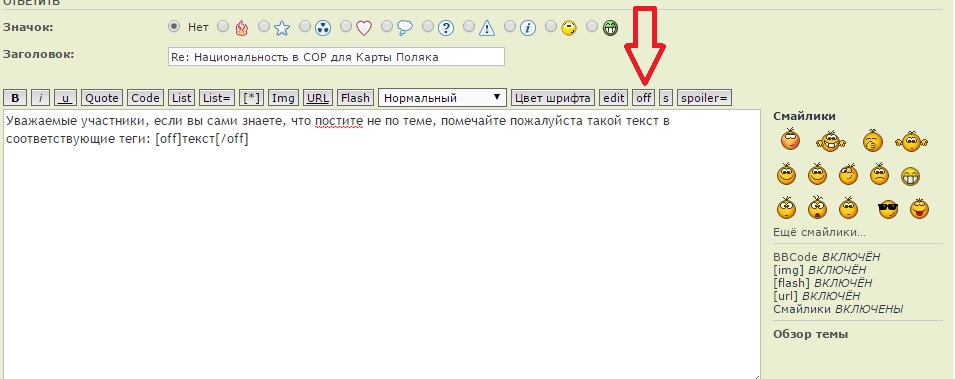Select the heart post icon radio
The image size is (955, 379).
(346, 26)
